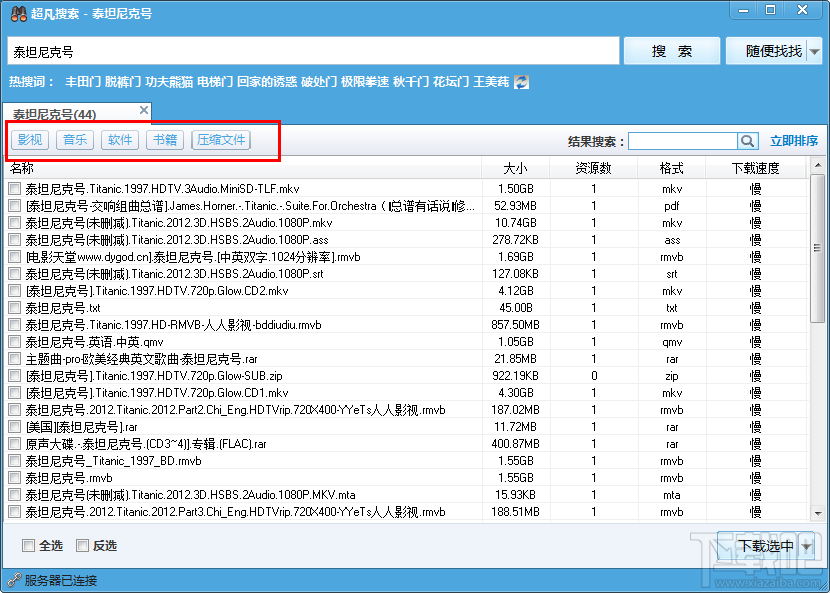Click hot word 电梯门

point(215,82)
